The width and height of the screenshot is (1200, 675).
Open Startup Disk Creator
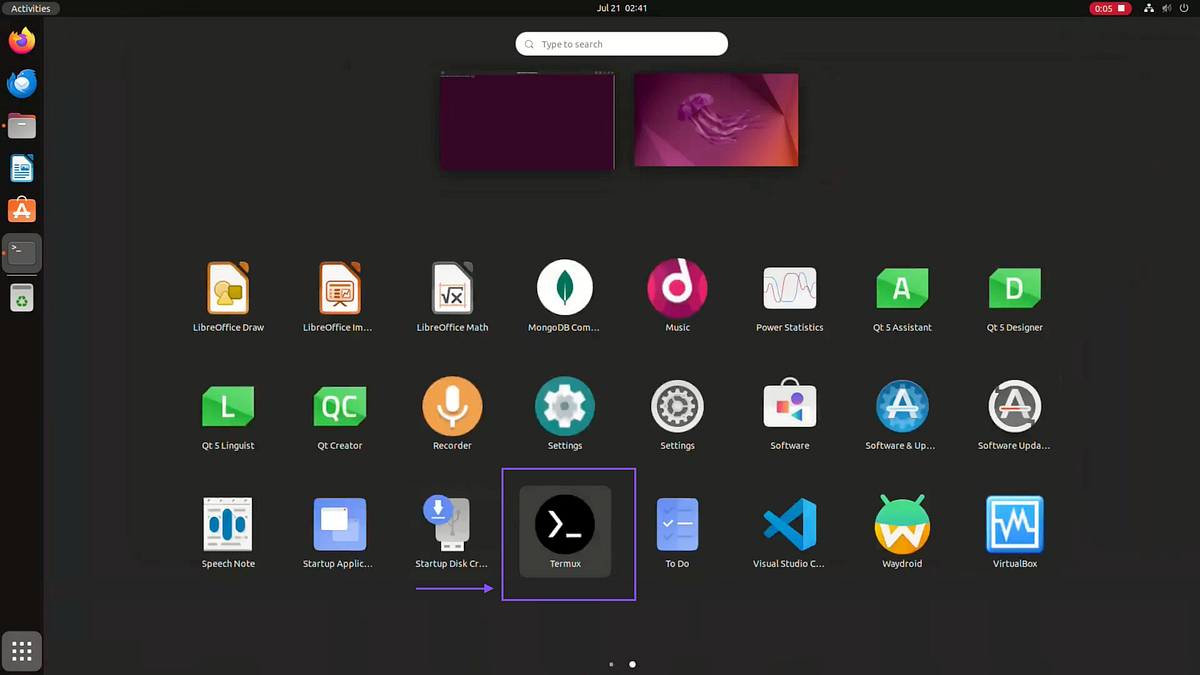(452, 523)
